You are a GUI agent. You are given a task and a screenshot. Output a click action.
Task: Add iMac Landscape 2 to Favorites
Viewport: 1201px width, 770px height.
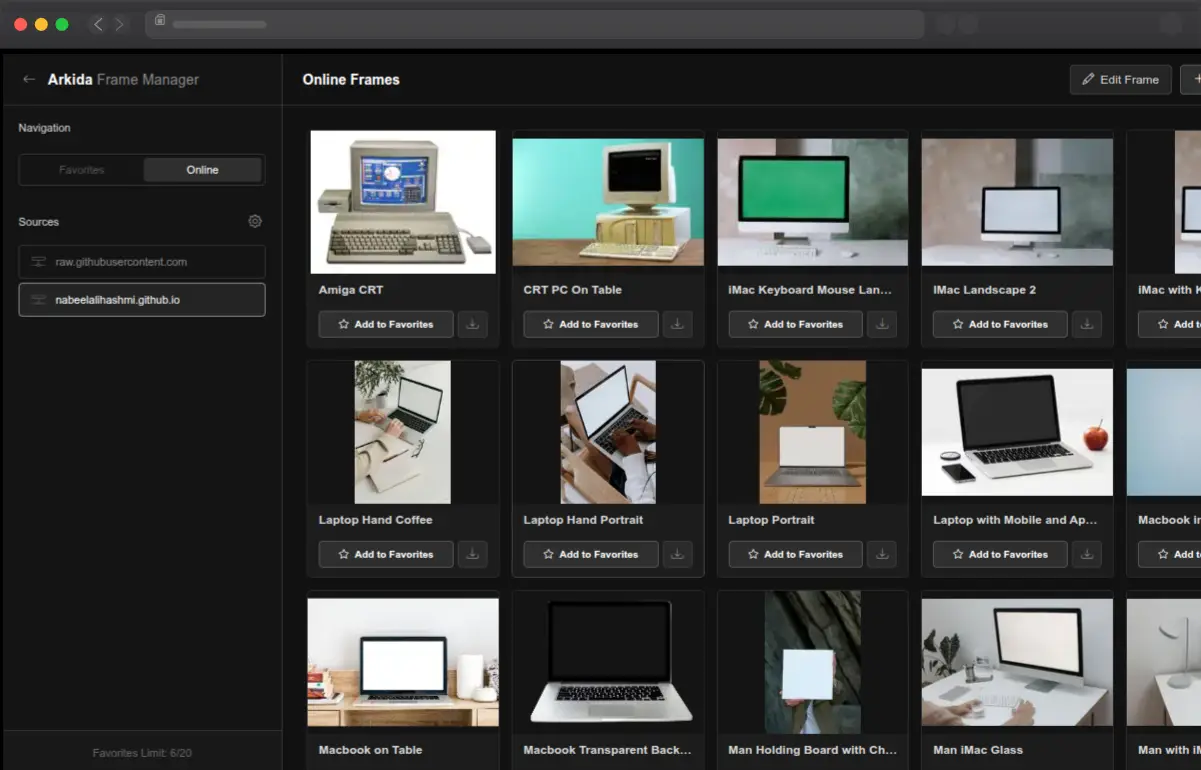(1000, 324)
